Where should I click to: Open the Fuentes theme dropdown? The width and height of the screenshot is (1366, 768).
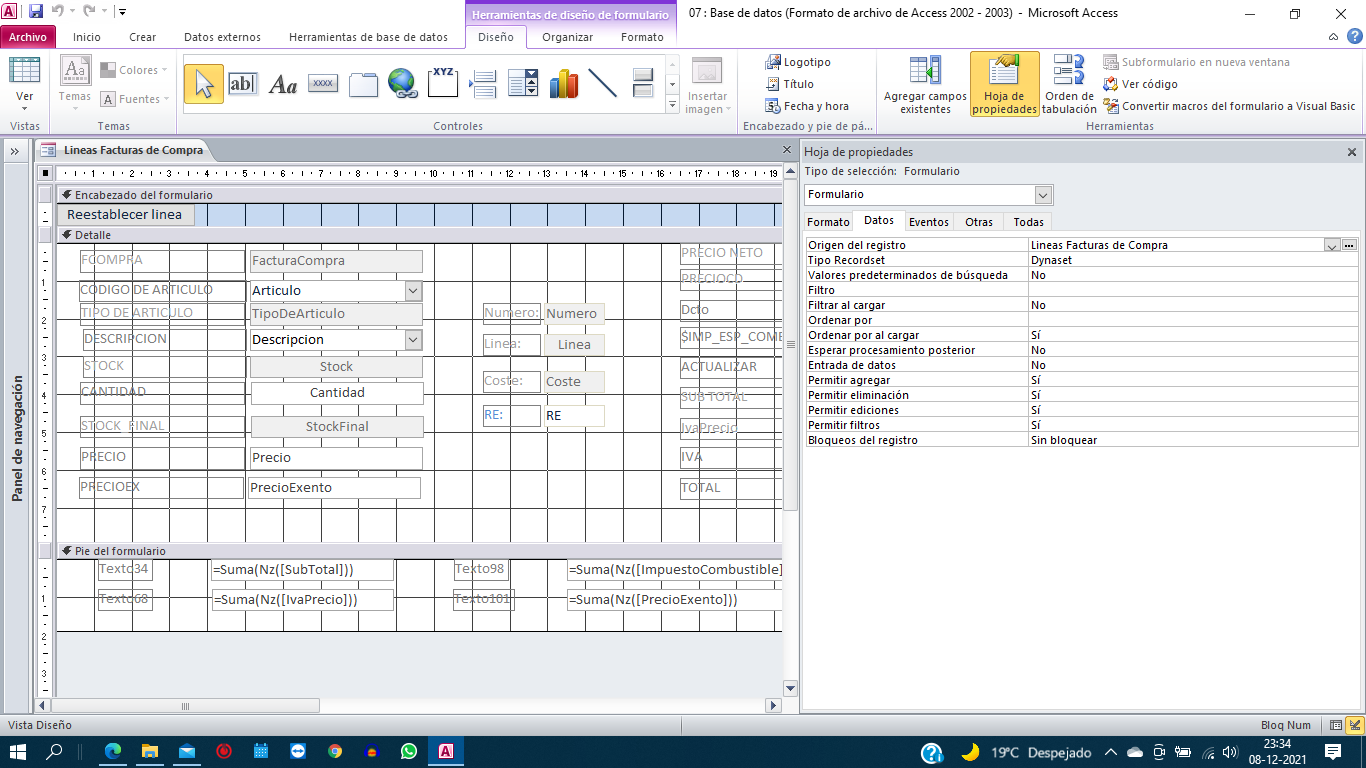tap(134, 99)
